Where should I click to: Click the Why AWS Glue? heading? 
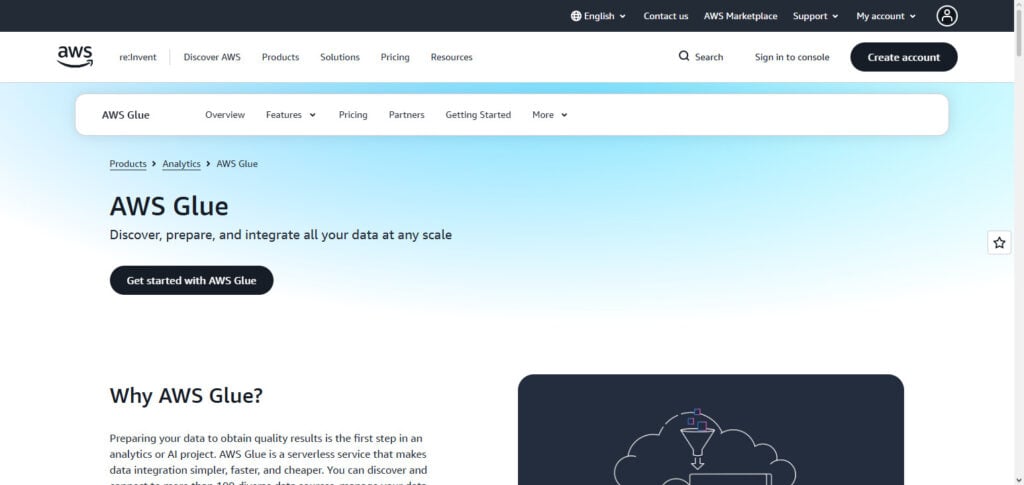pos(186,396)
